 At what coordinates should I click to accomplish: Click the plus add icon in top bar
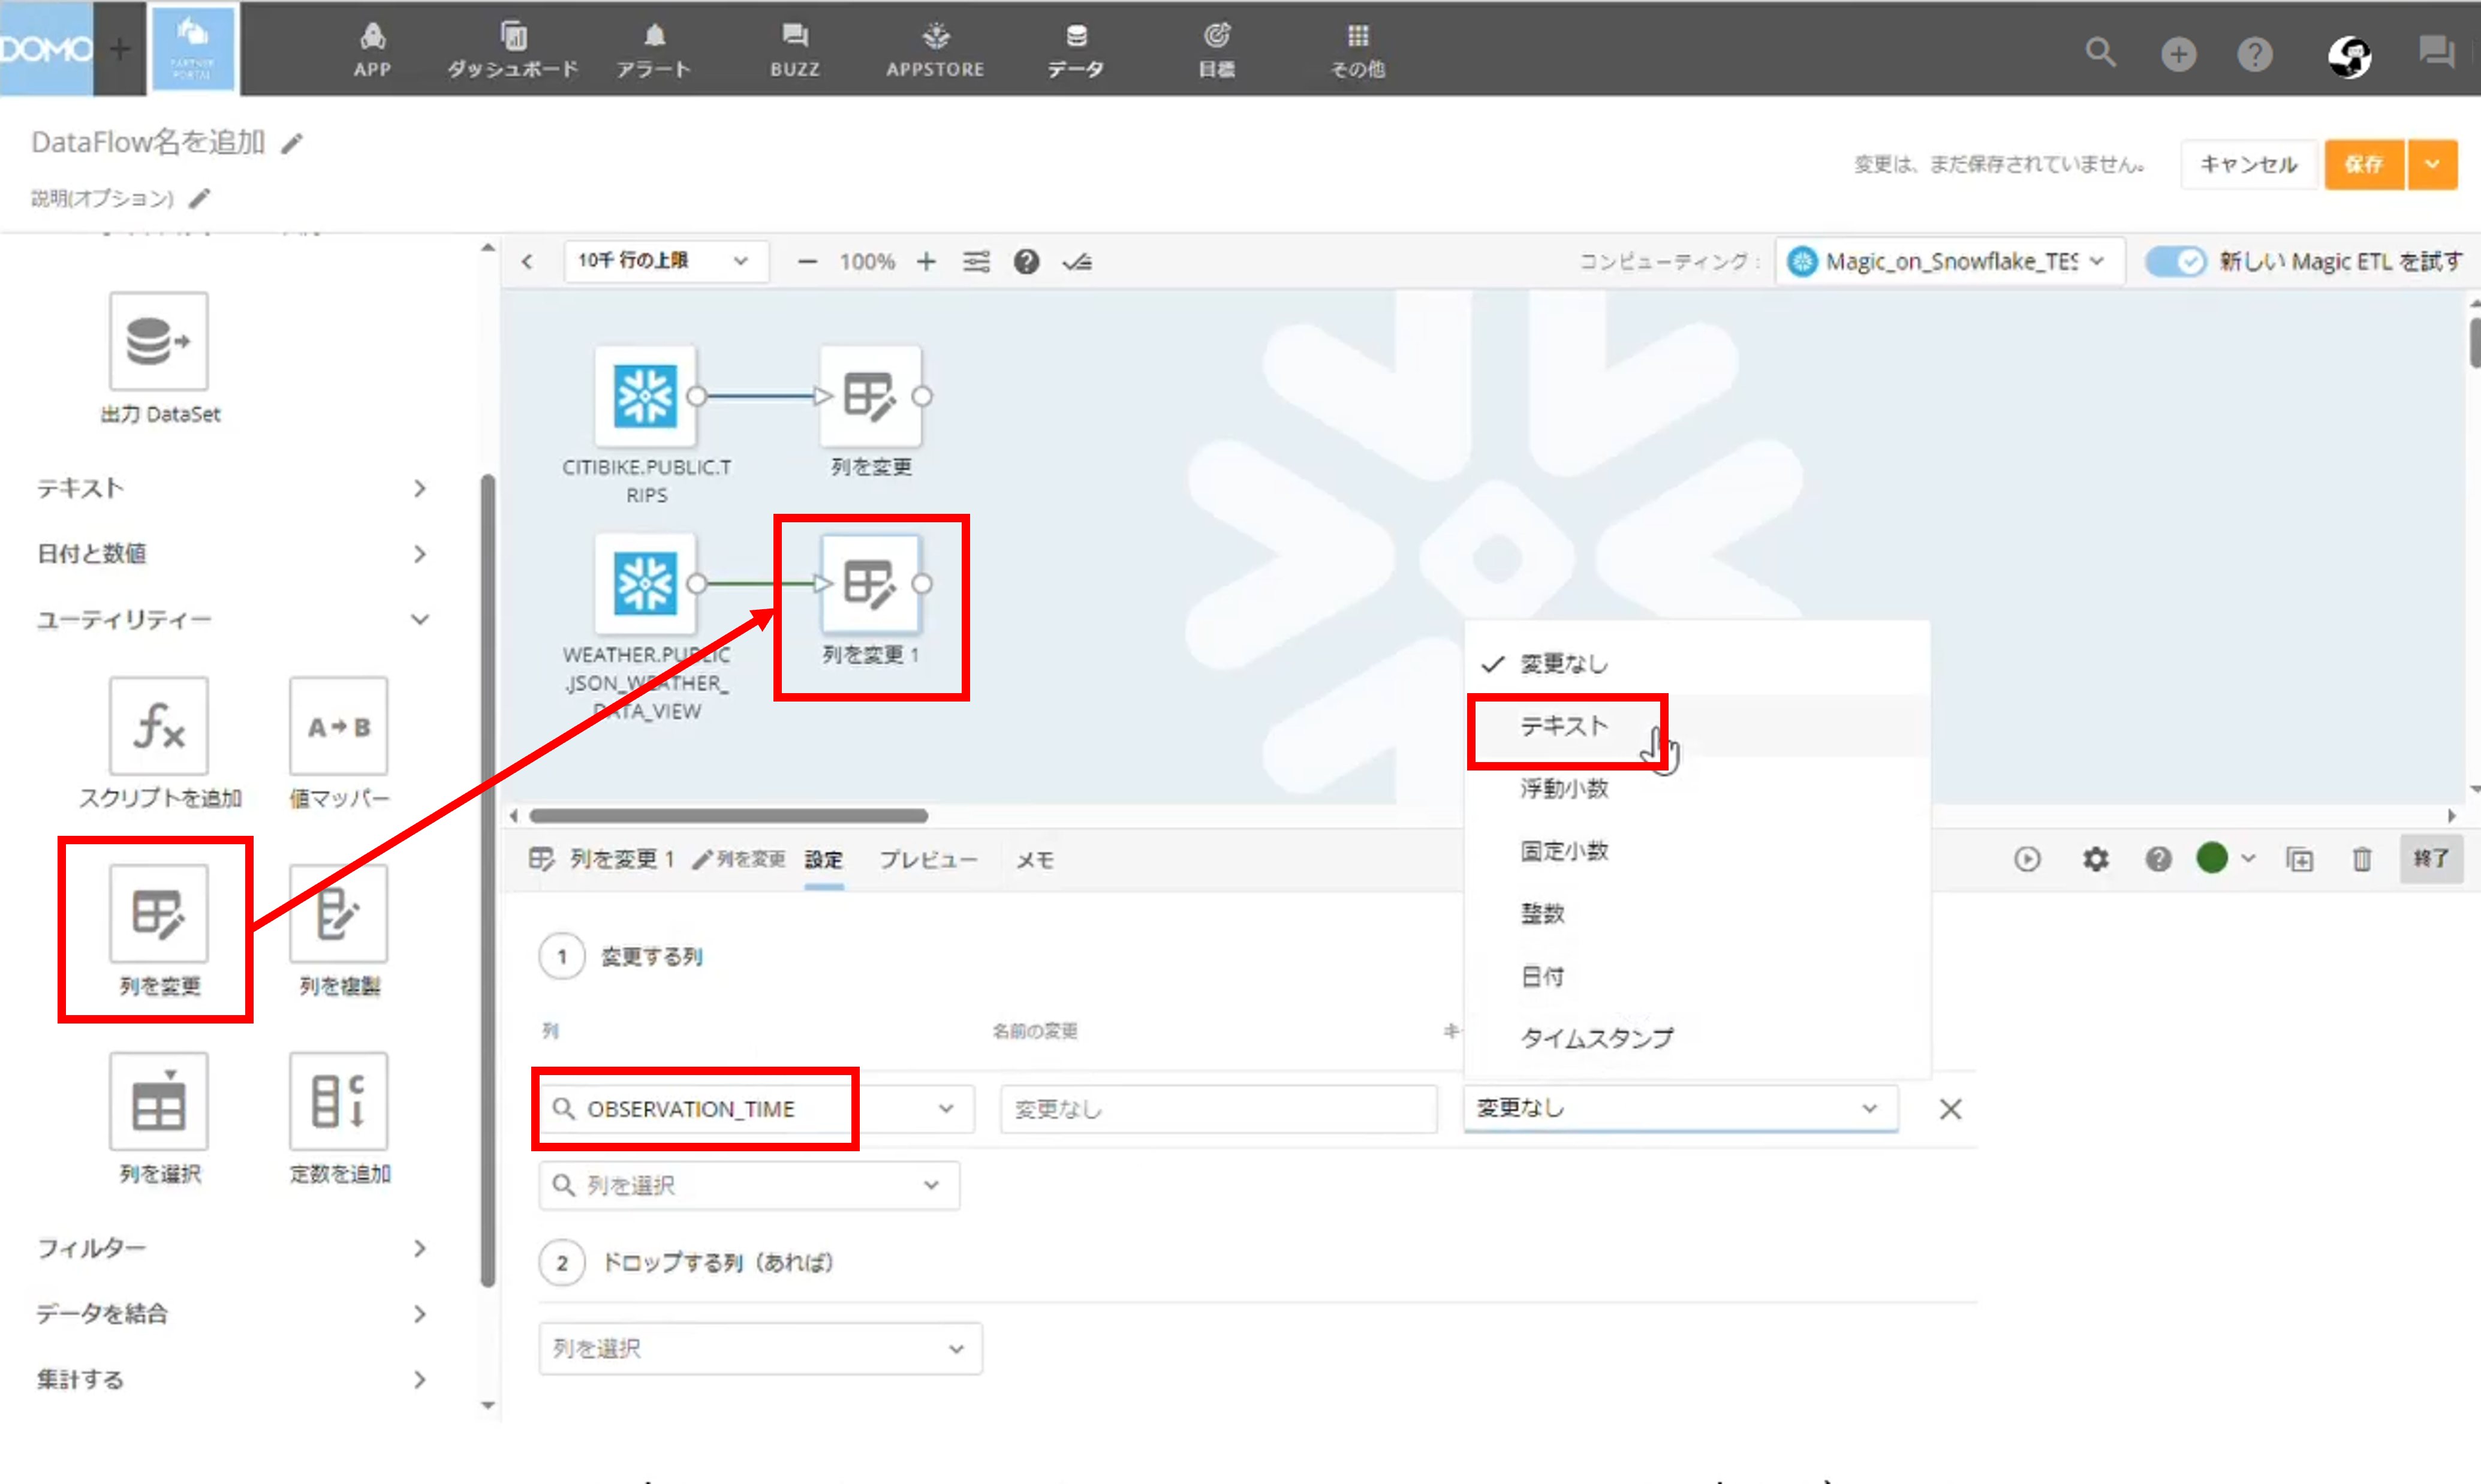2179,54
